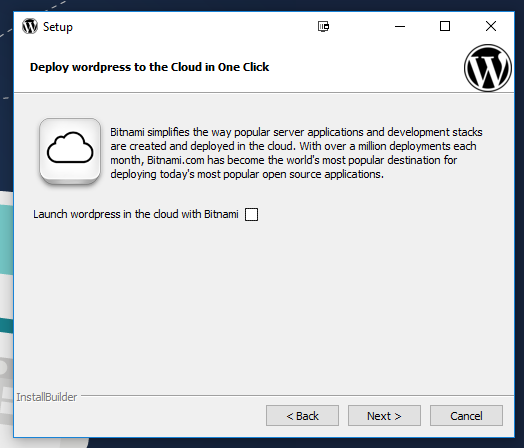This screenshot has width=524, height=448.
Task: Go to the previous step with Back
Action: [302, 416]
